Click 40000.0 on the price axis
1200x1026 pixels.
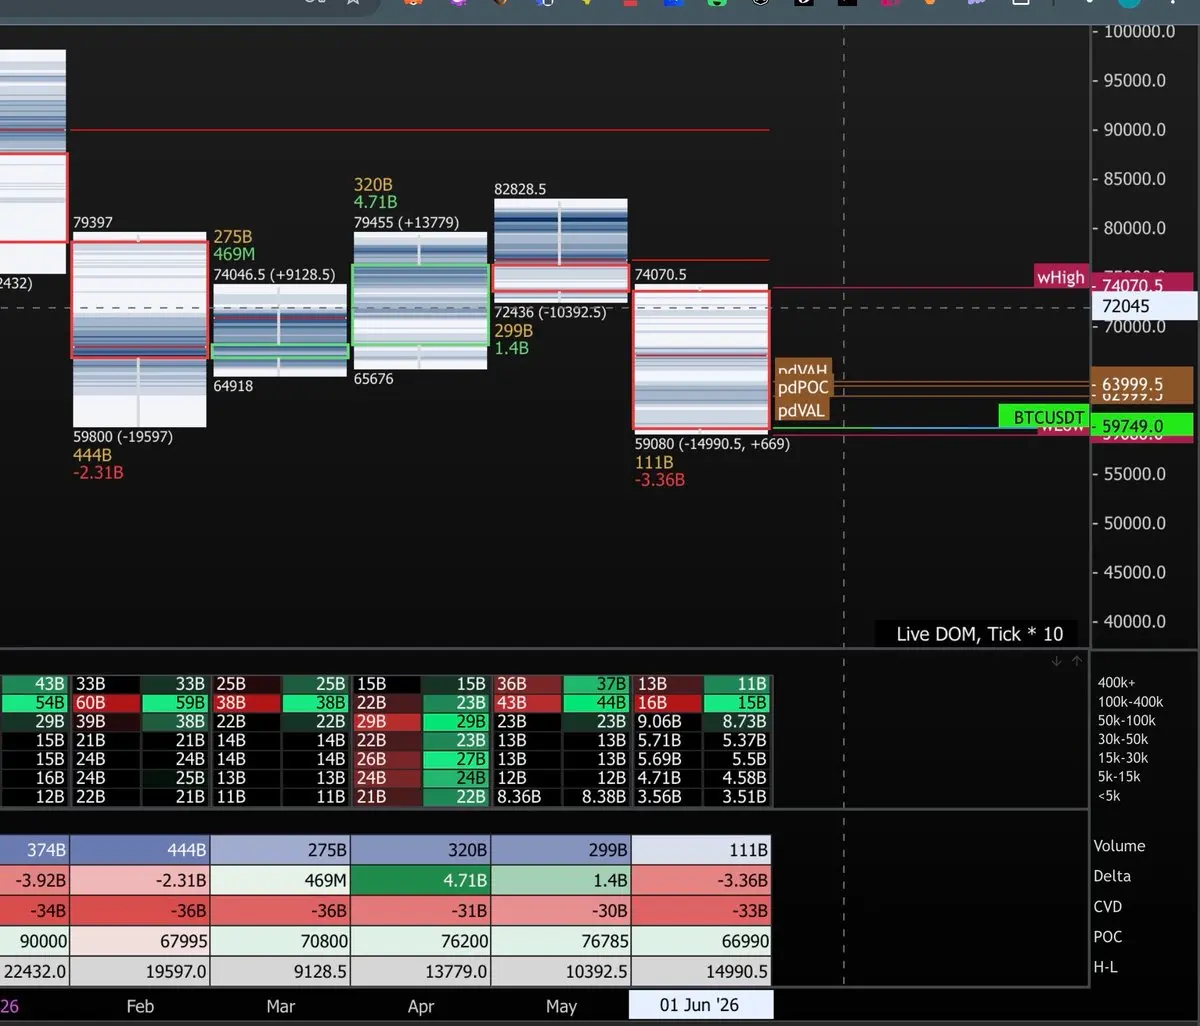pyautogui.click(x=1134, y=621)
